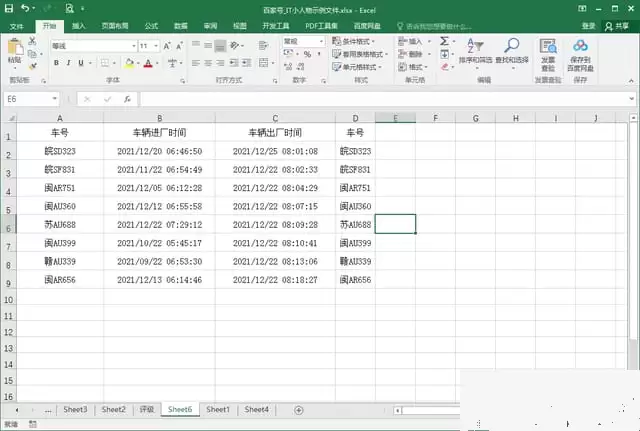Switch to the Formulas (公式) tab
640x431 pixels.
[x=151, y=26]
